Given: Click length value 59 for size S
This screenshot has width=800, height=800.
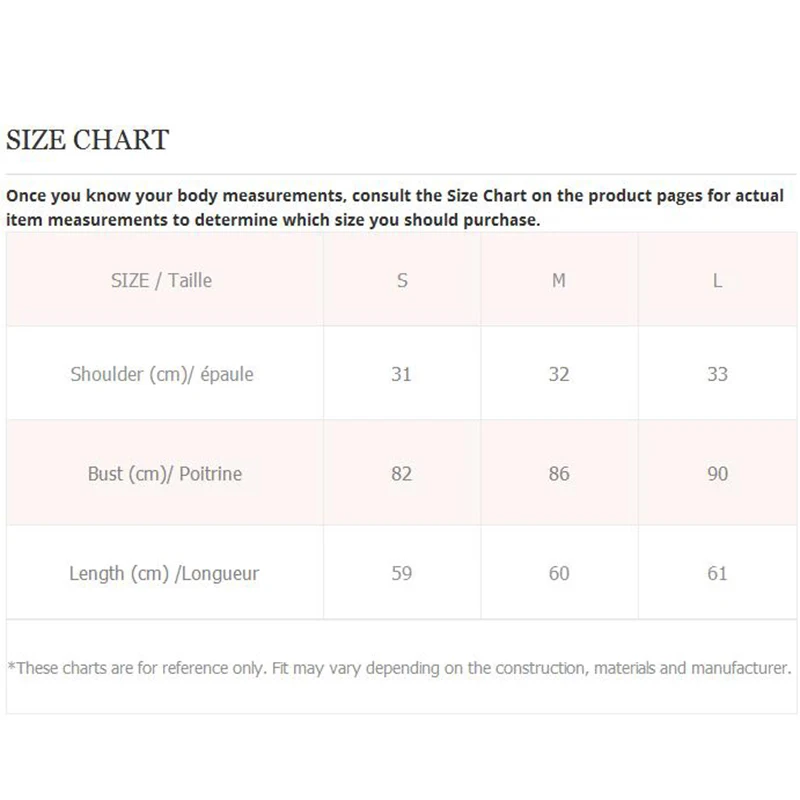Looking at the screenshot, I should coord(402,573).
